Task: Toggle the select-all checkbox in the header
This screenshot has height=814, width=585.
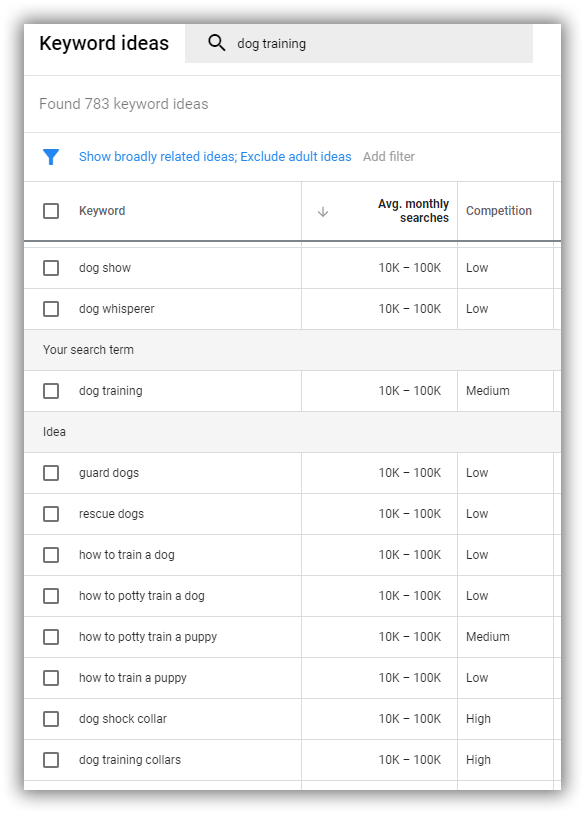Action: 51,211
